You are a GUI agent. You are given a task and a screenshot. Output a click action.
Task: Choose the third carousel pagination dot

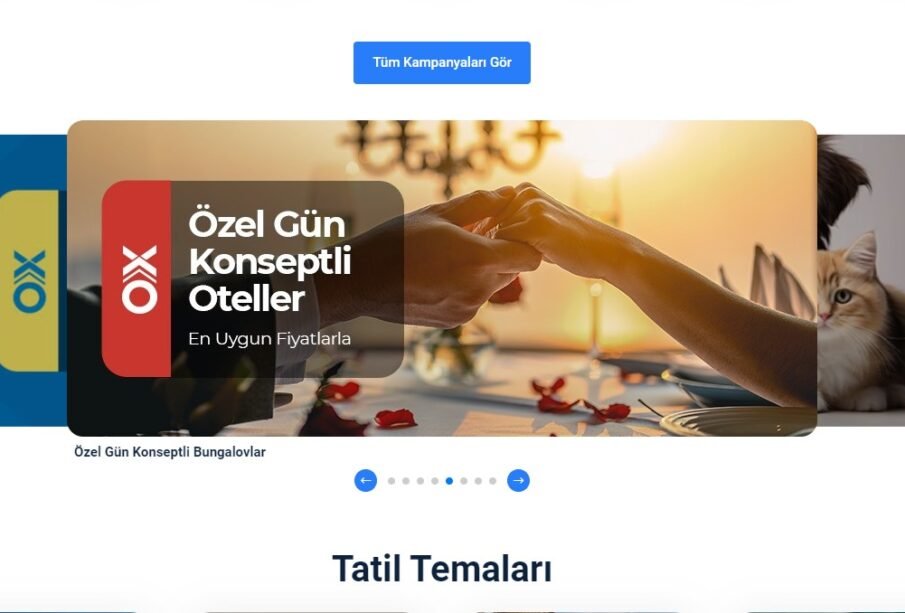click(420, 481)
